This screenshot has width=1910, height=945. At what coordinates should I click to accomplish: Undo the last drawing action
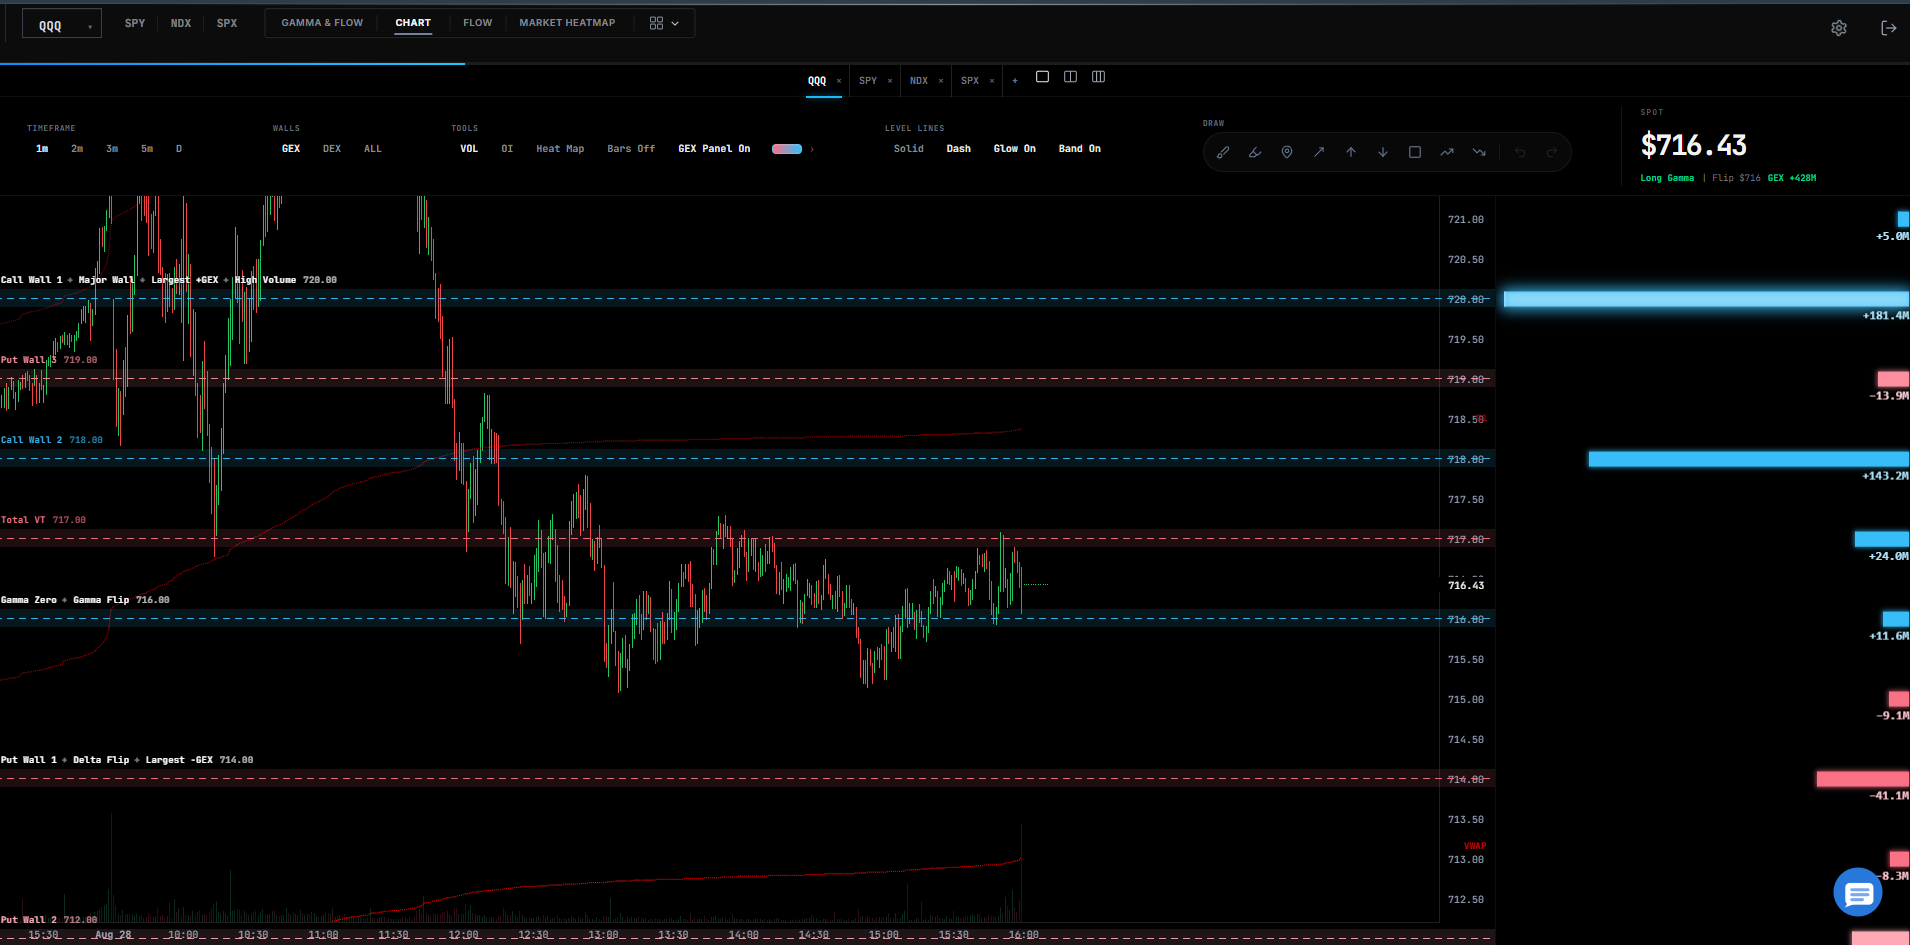click(1520, 152)
